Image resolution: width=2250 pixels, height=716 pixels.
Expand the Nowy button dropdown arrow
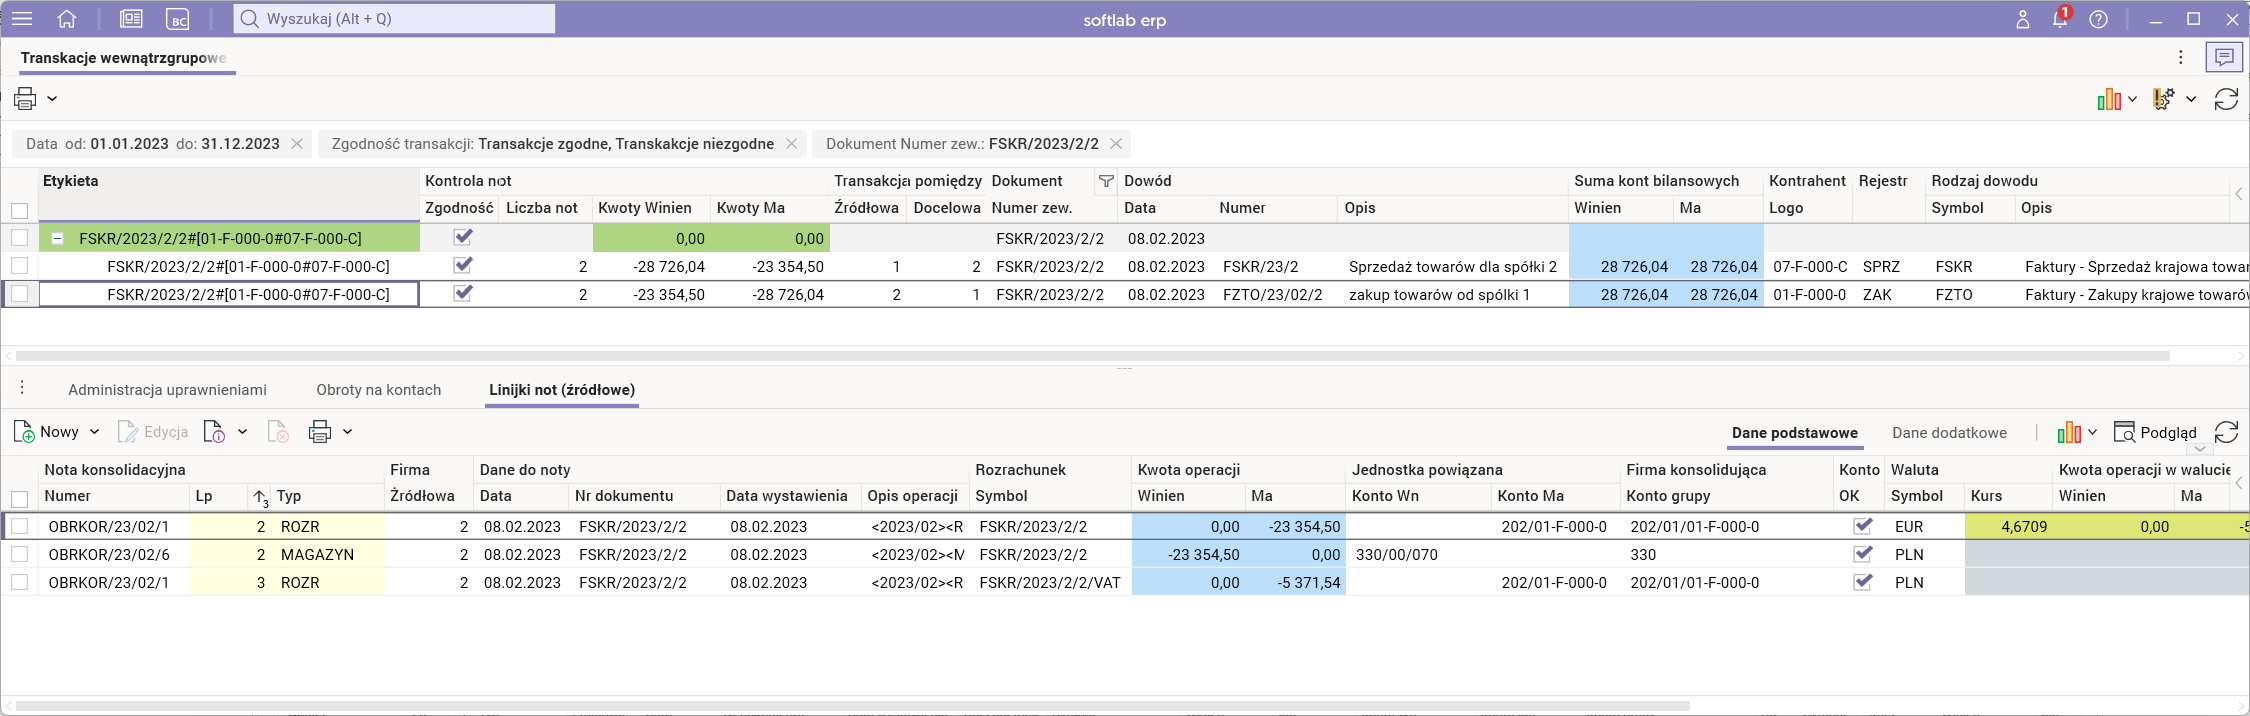[x=95, y=432]
